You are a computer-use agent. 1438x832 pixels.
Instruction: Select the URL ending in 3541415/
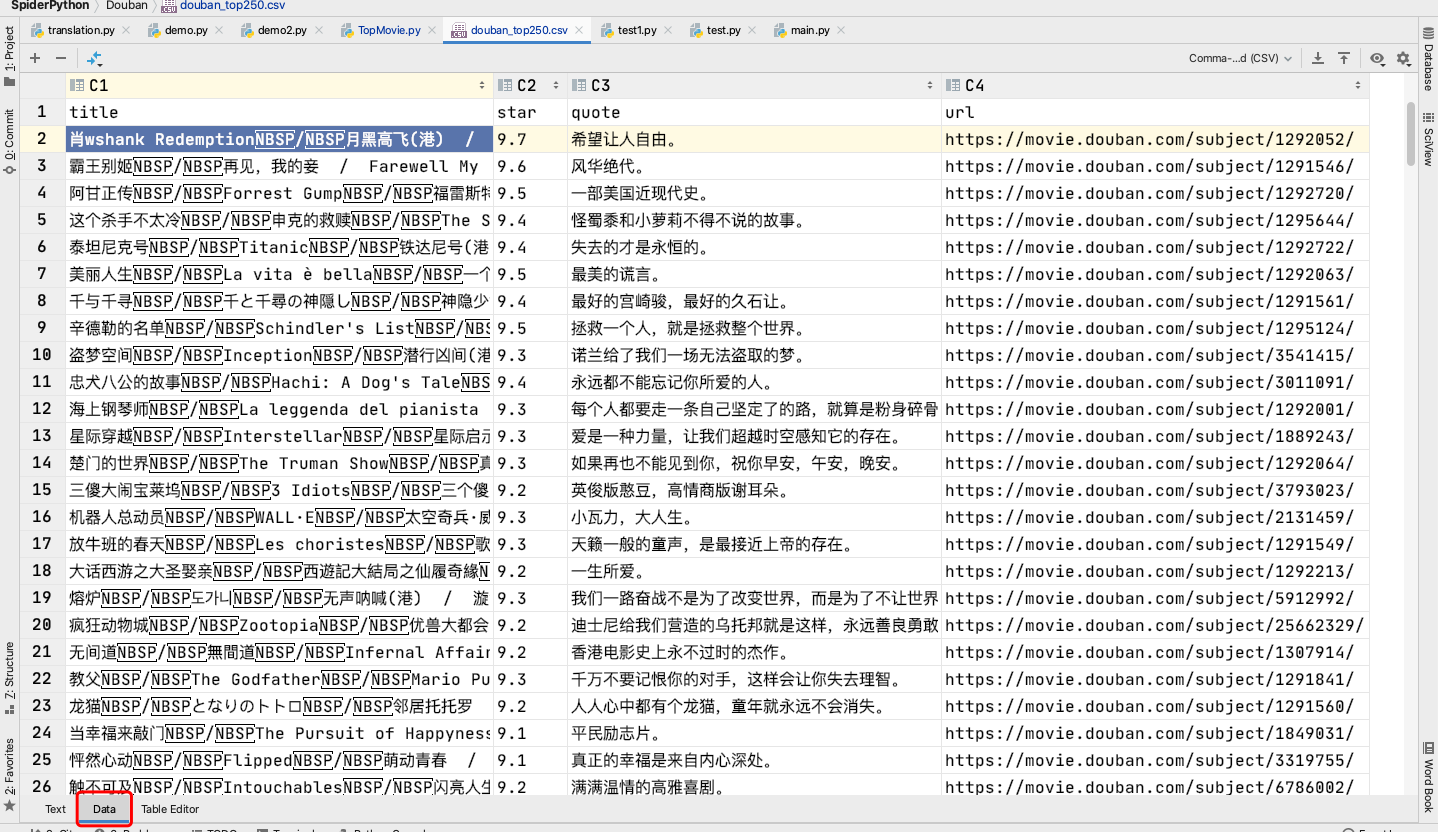(1155, 355)
